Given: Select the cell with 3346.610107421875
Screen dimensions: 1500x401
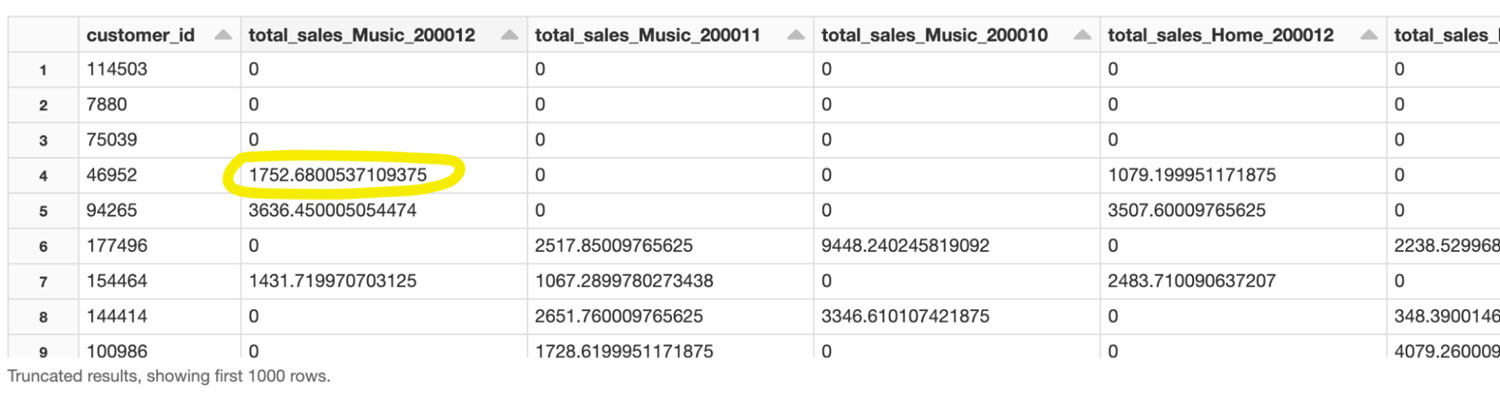Looking at the screenshot, I should click(x=905, y=317).
